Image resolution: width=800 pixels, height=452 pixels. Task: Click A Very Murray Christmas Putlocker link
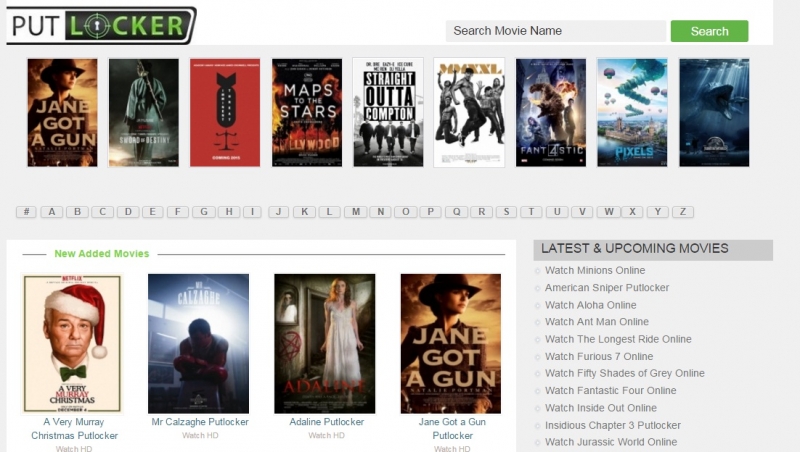pos(74,429)
